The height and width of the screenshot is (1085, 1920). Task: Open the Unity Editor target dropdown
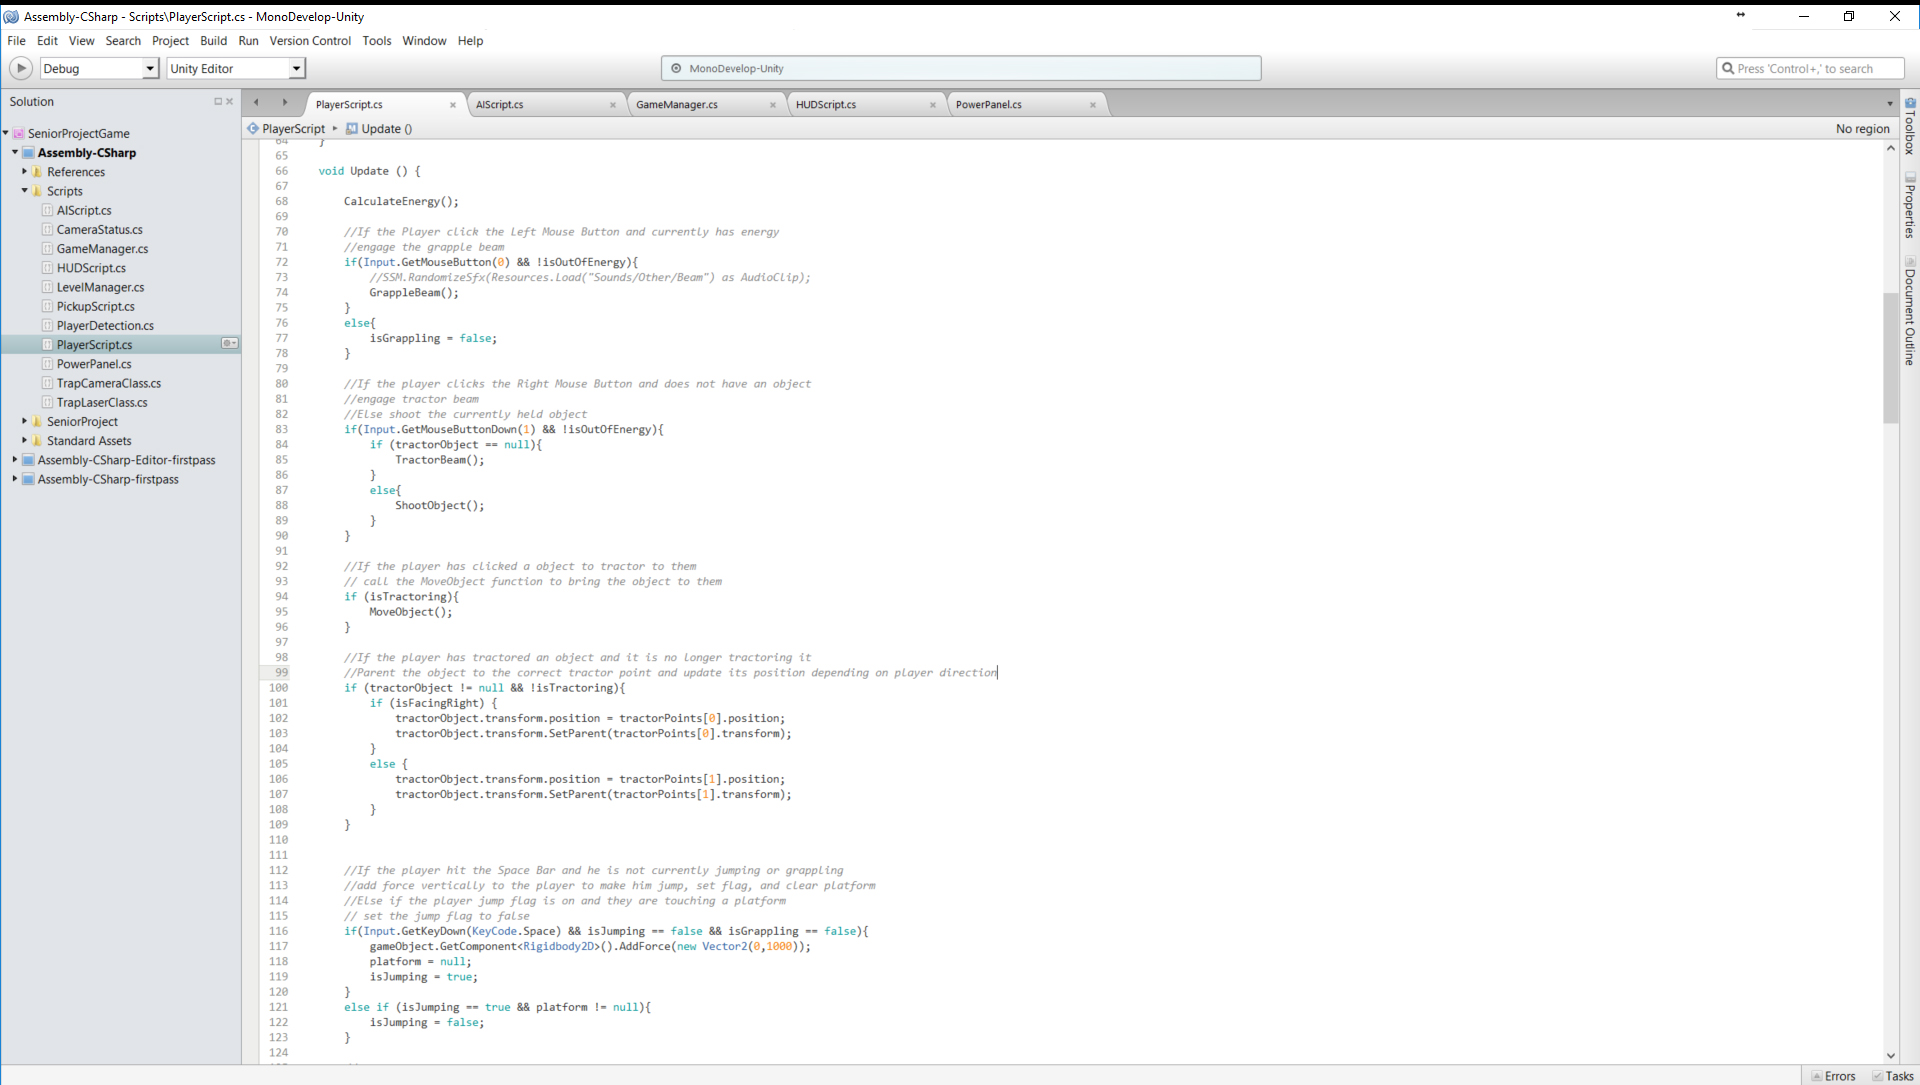click(296, 68)
